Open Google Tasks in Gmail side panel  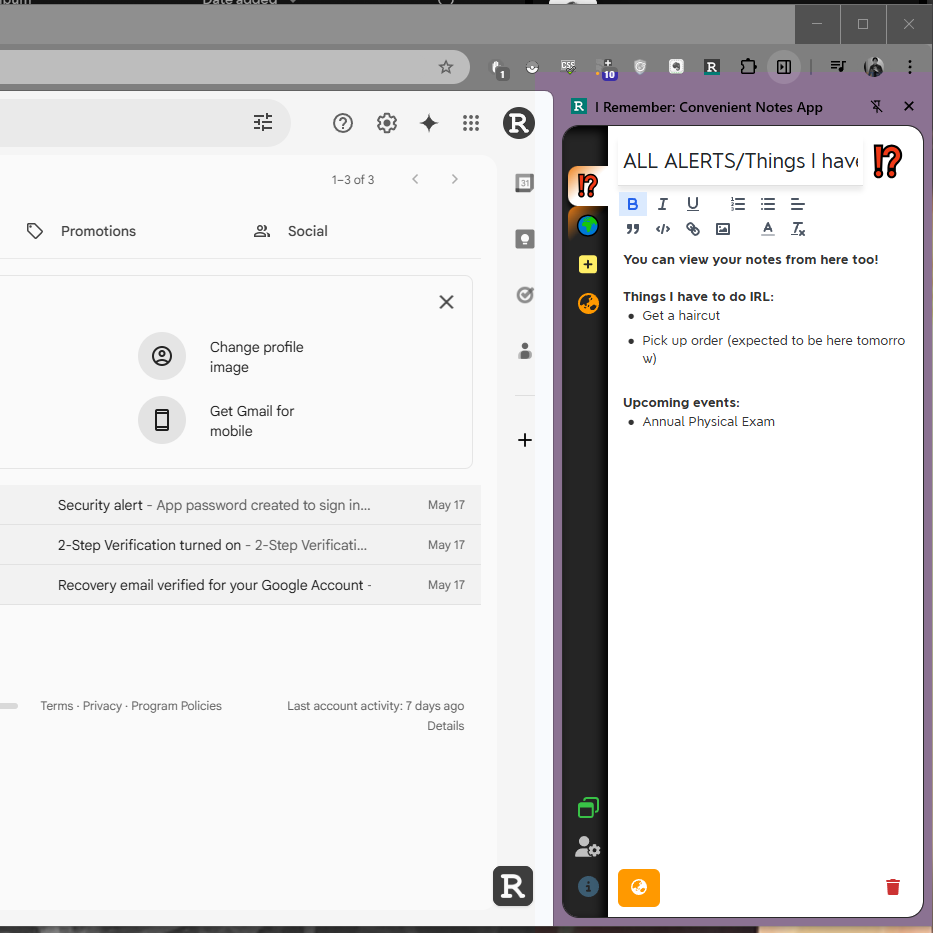pos(524,295)
